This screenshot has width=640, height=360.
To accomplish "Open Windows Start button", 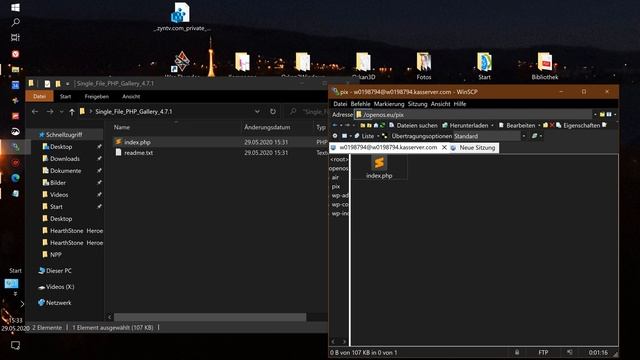I will [15, 8].
